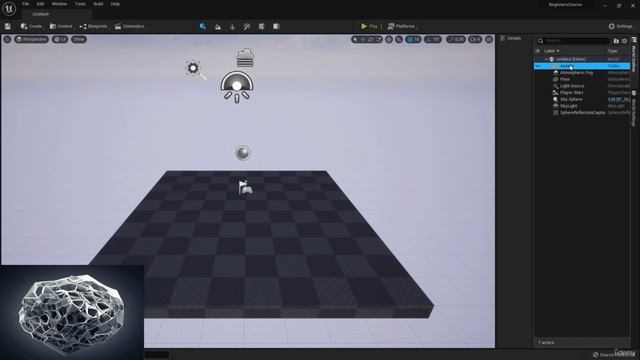Screen dimensions: 640x360
Task: Open the Lit view mode dropdown
Action: (60, 39)
